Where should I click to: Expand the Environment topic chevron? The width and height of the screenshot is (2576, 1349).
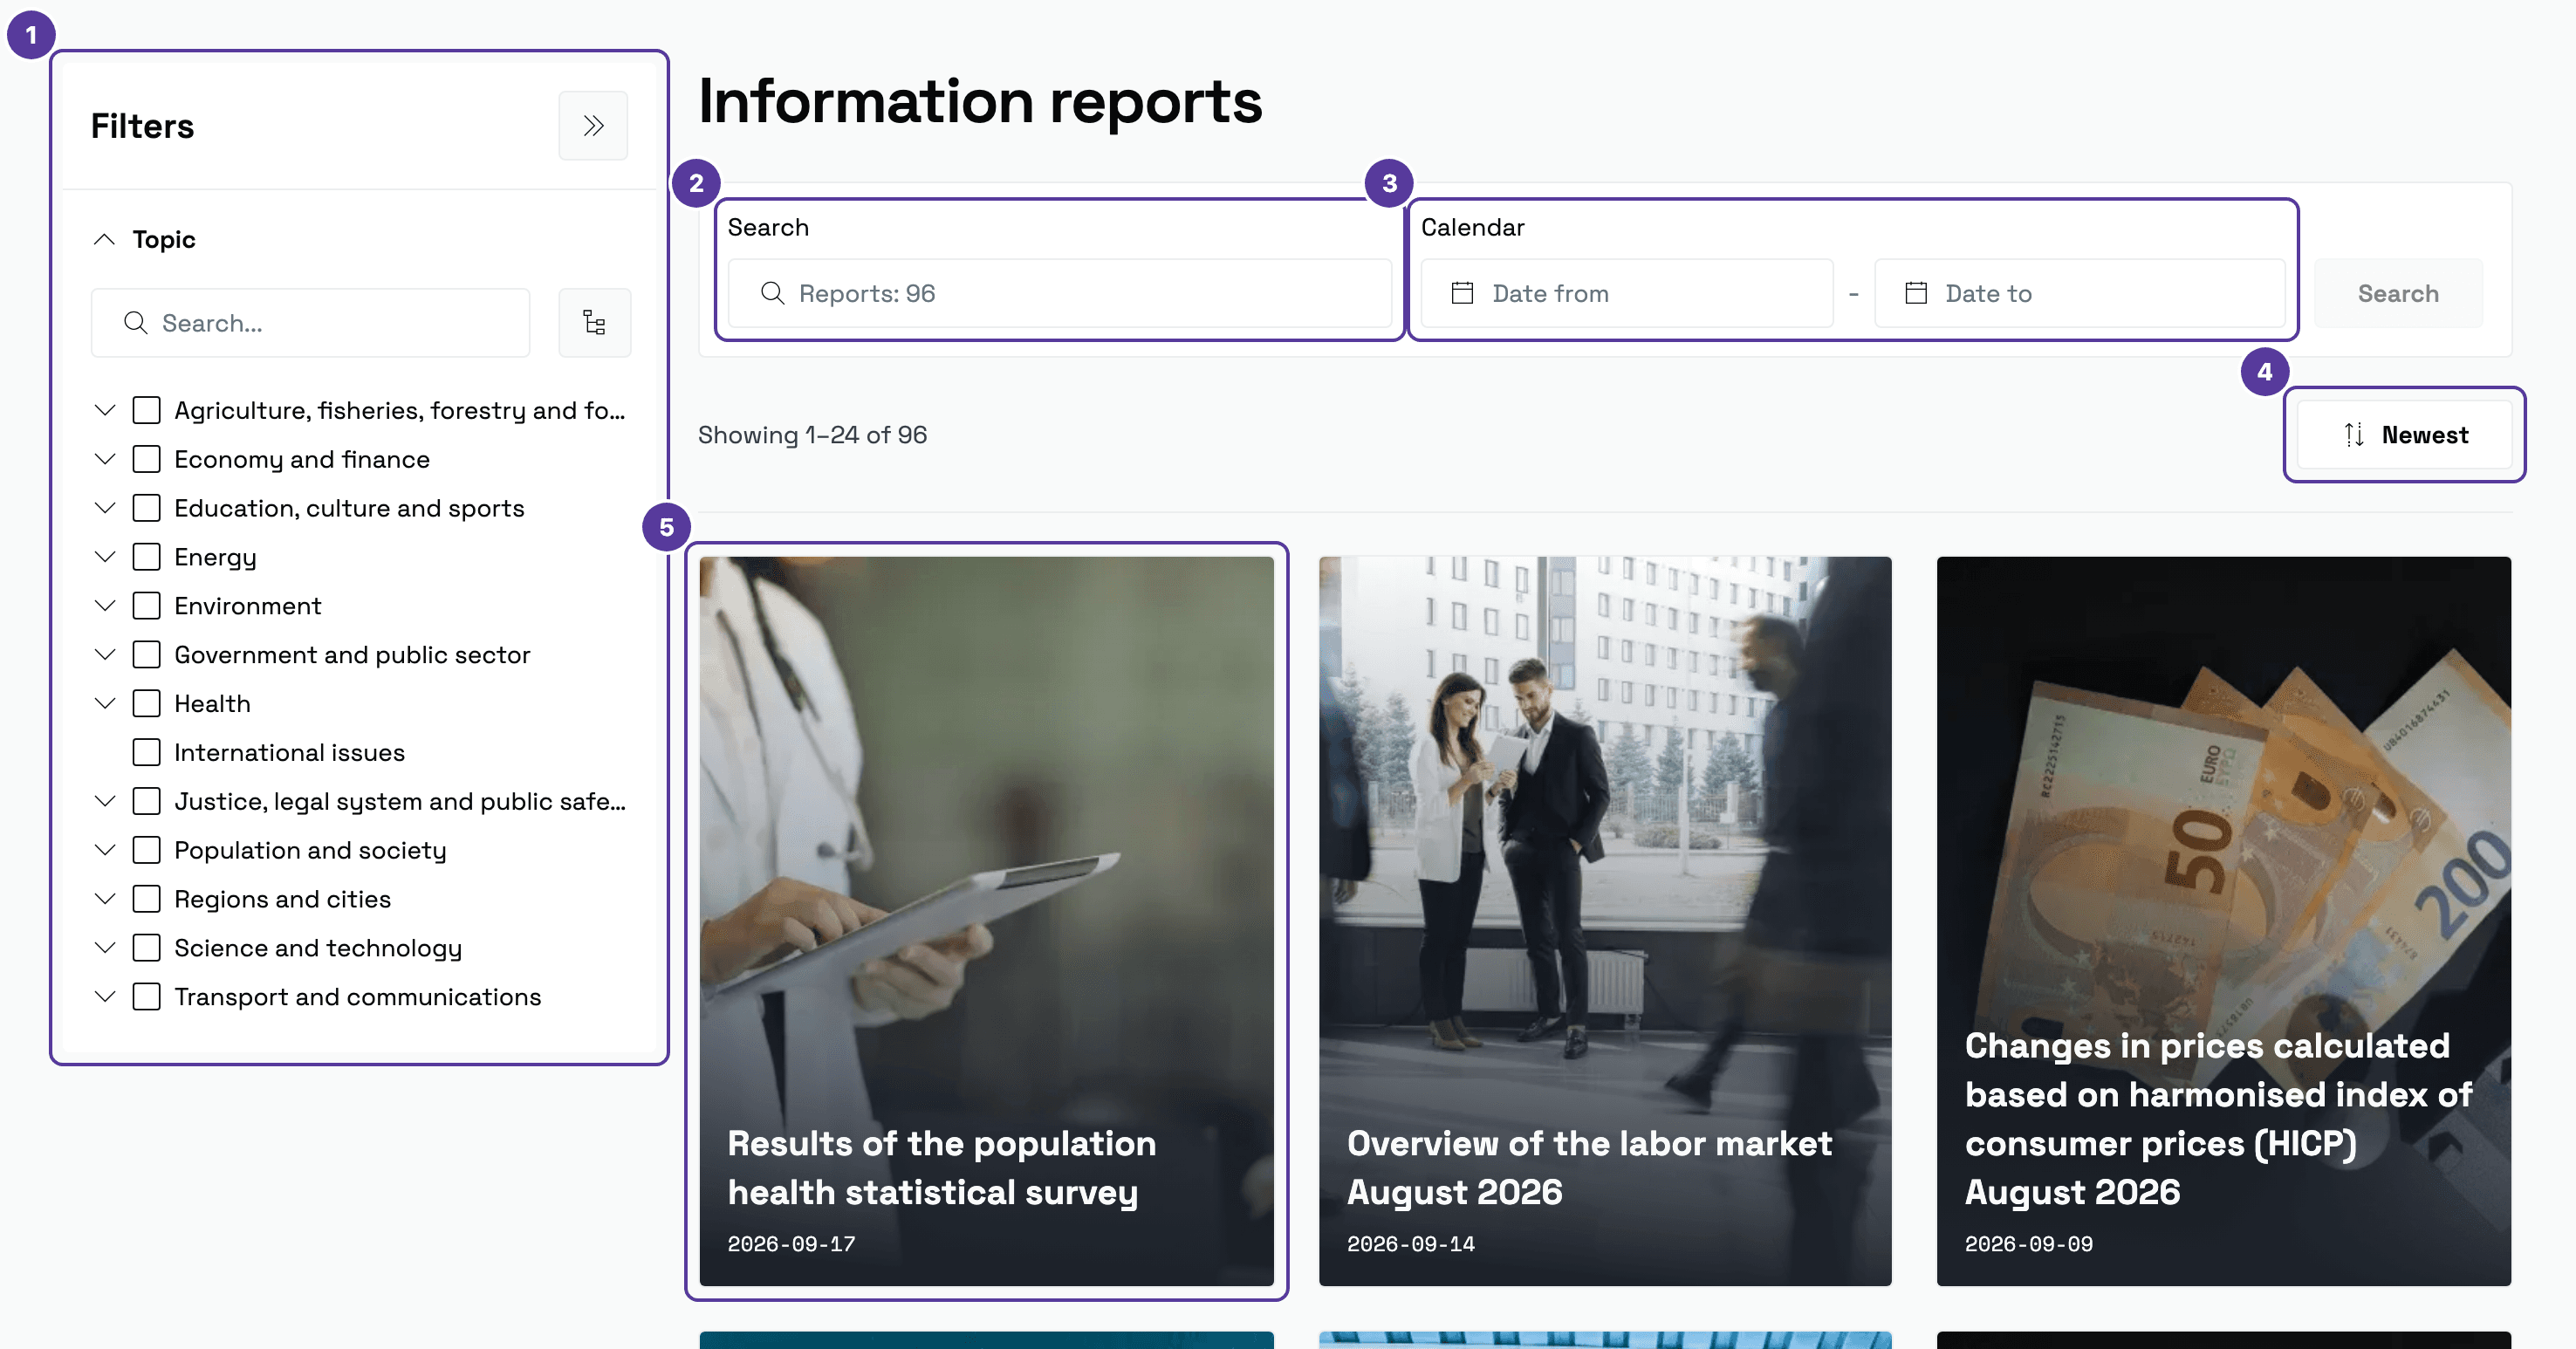(105, 606)
